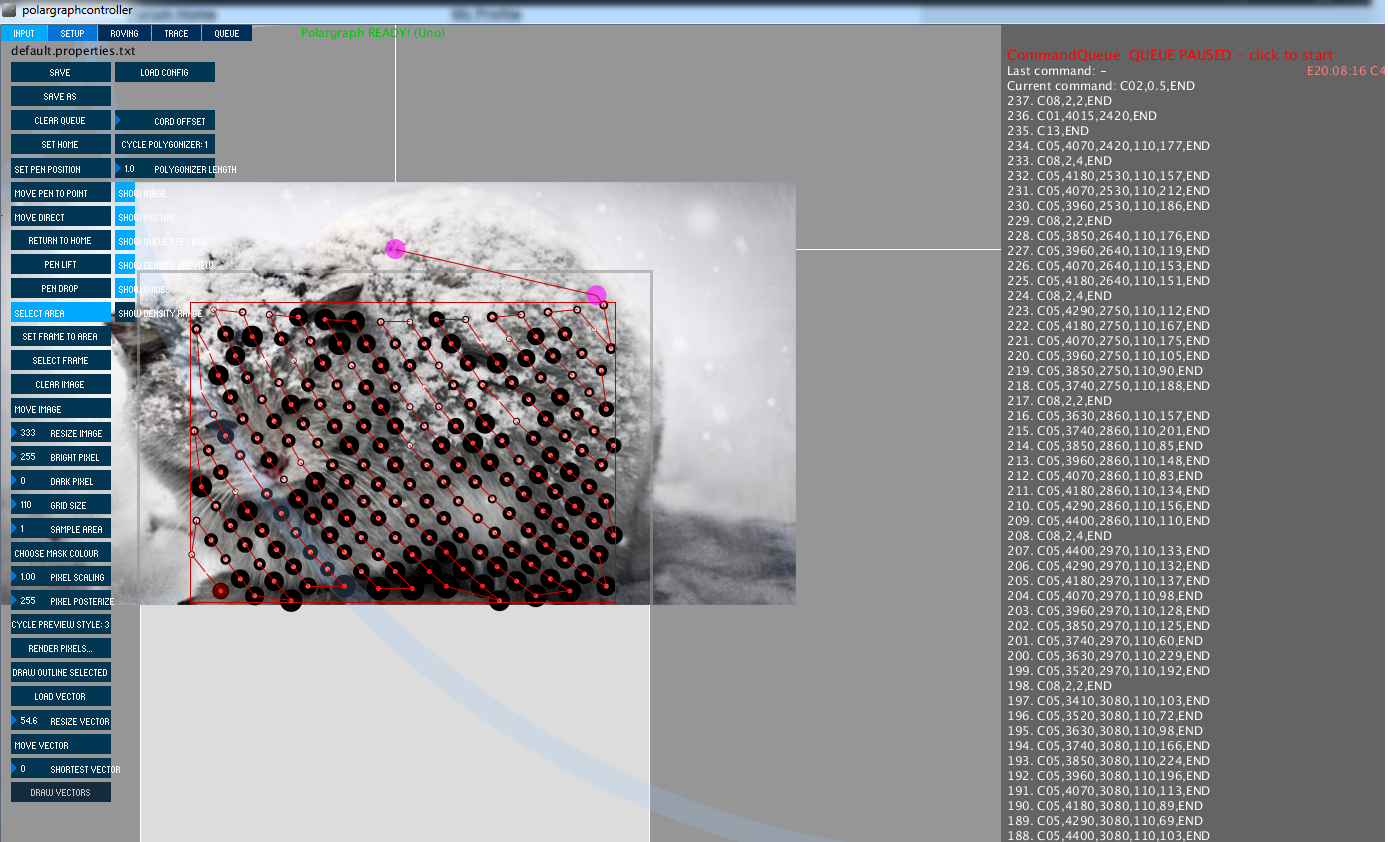Click SELECT FRAME button
The width and height of the screenshot is (1388, 842).
click(61, 360)
